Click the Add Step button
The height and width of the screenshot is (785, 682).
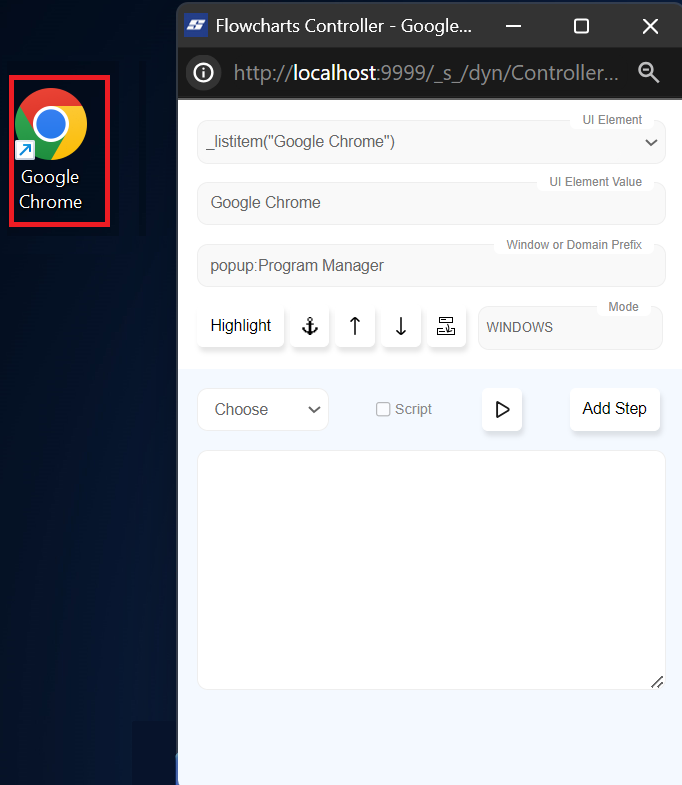614,409
